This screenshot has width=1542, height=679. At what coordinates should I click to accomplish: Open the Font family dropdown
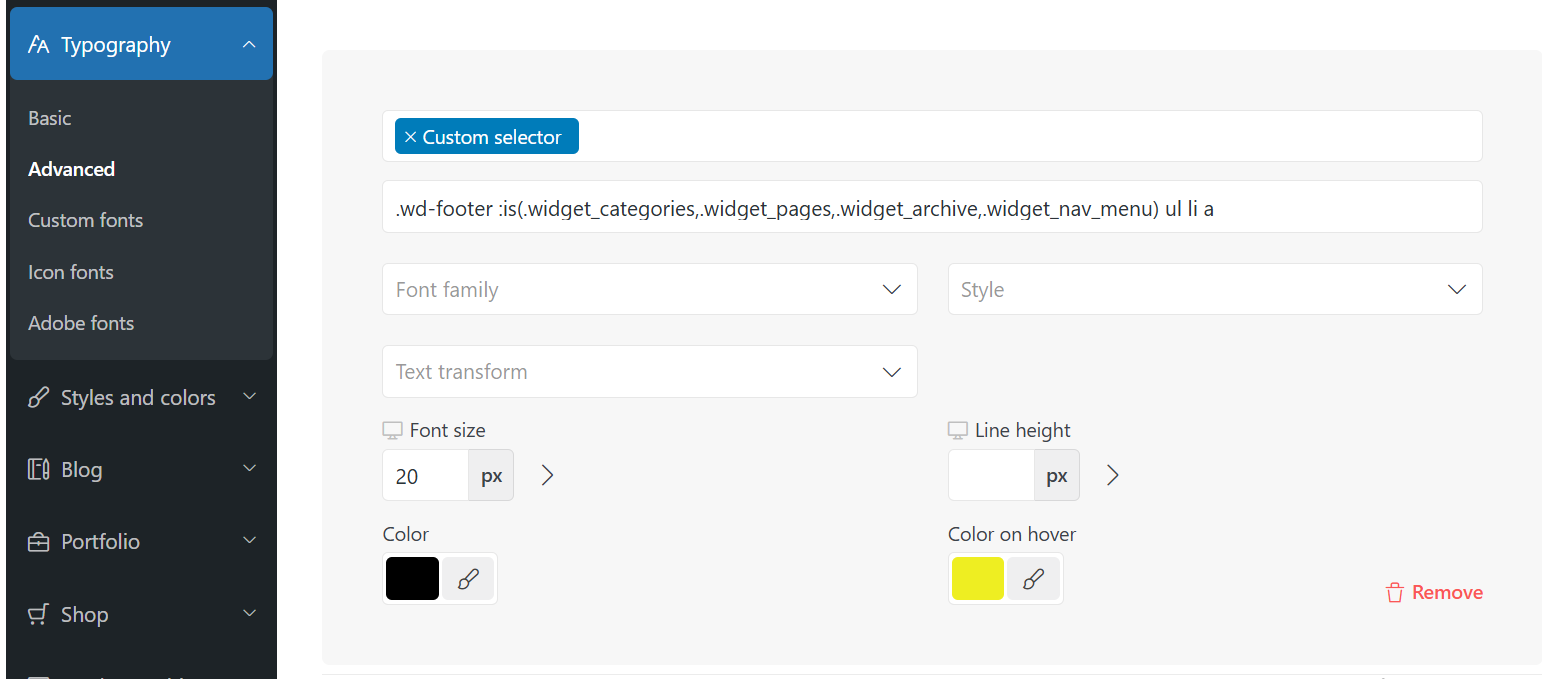coord(650,289)
